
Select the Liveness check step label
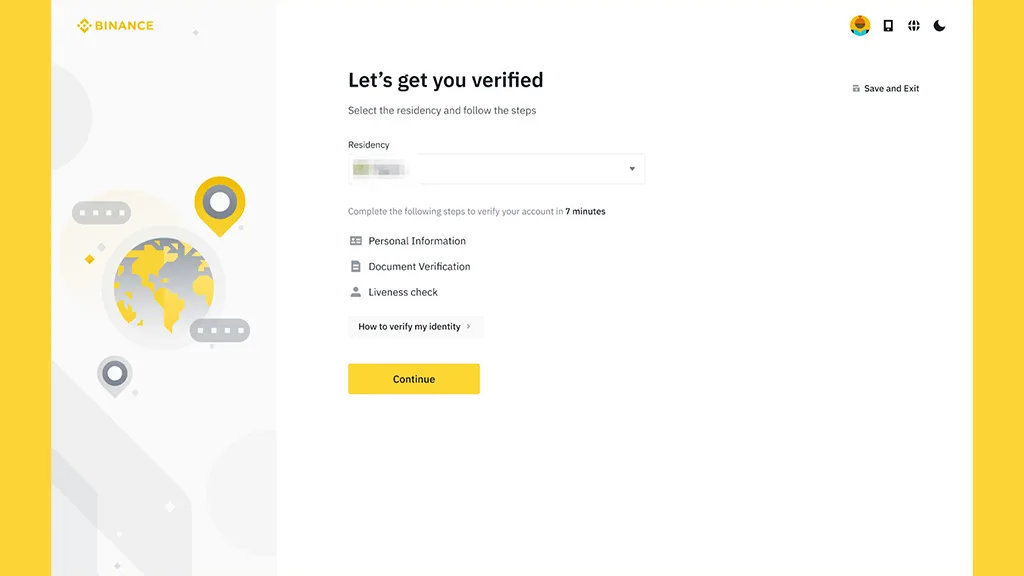tap(402, 292)
